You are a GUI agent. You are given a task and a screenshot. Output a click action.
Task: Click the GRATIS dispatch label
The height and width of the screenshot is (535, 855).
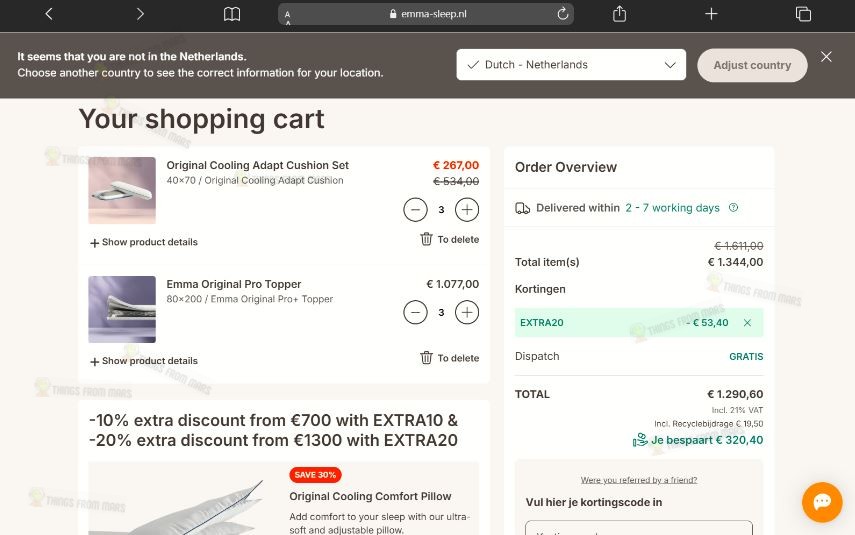pos(746,357)
